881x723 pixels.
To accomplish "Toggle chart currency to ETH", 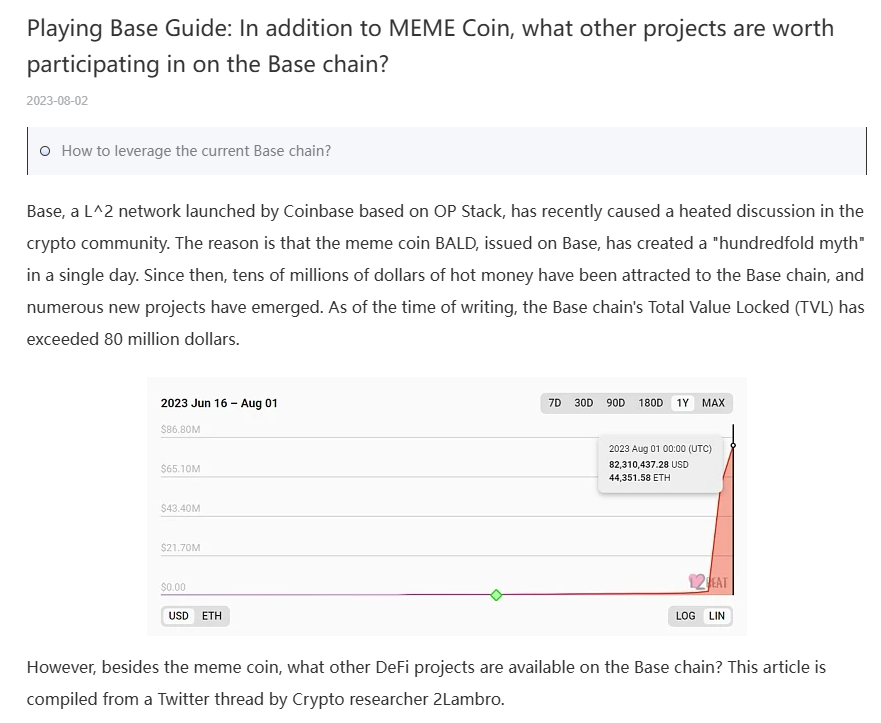I will 211,616.
